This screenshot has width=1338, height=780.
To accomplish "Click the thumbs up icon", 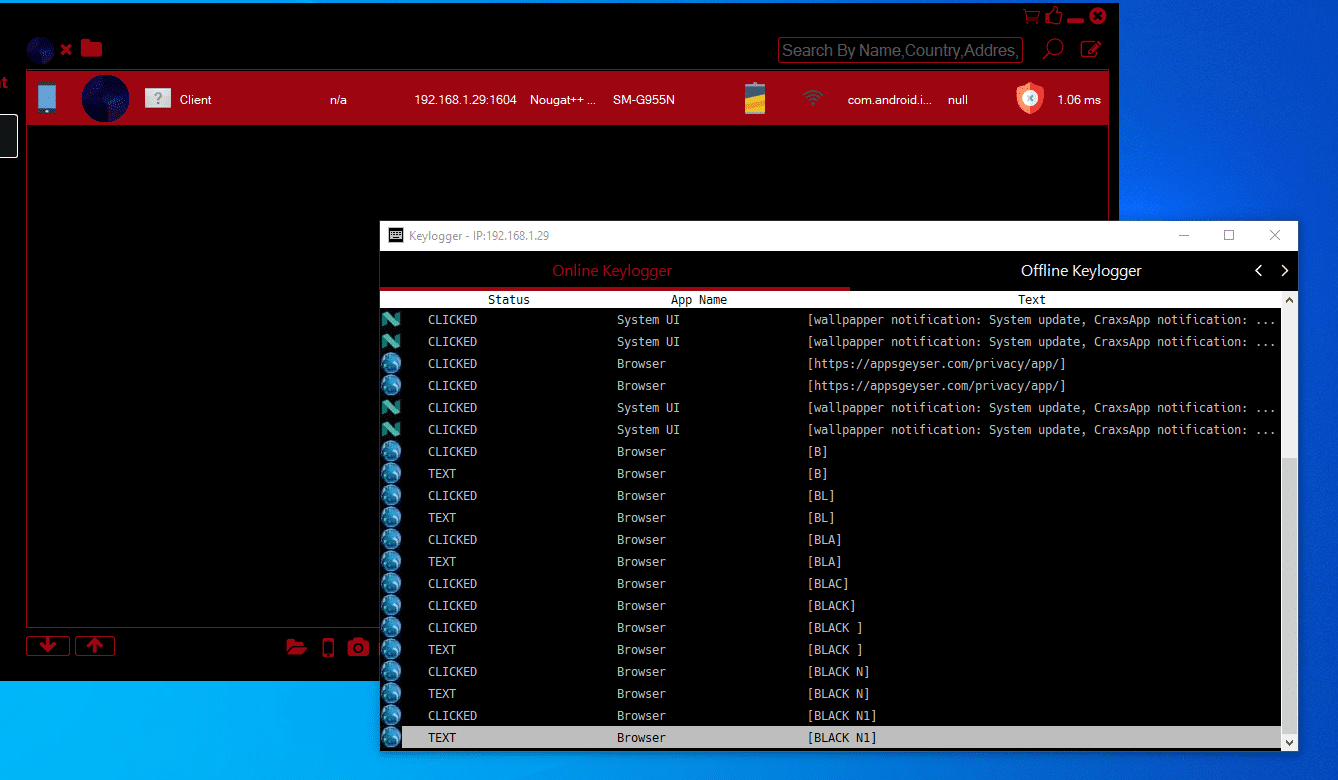I will point(1053,16).
